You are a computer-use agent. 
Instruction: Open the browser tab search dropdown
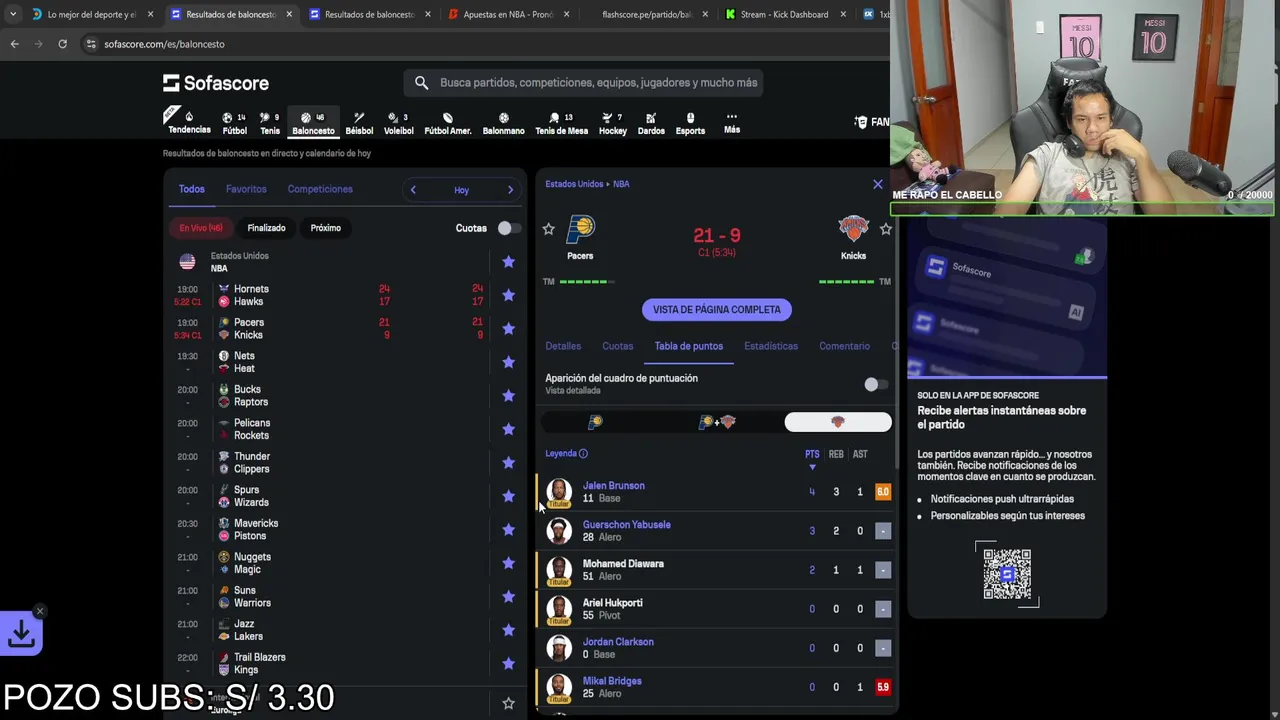pyautogui.click(x=12, y=14)
